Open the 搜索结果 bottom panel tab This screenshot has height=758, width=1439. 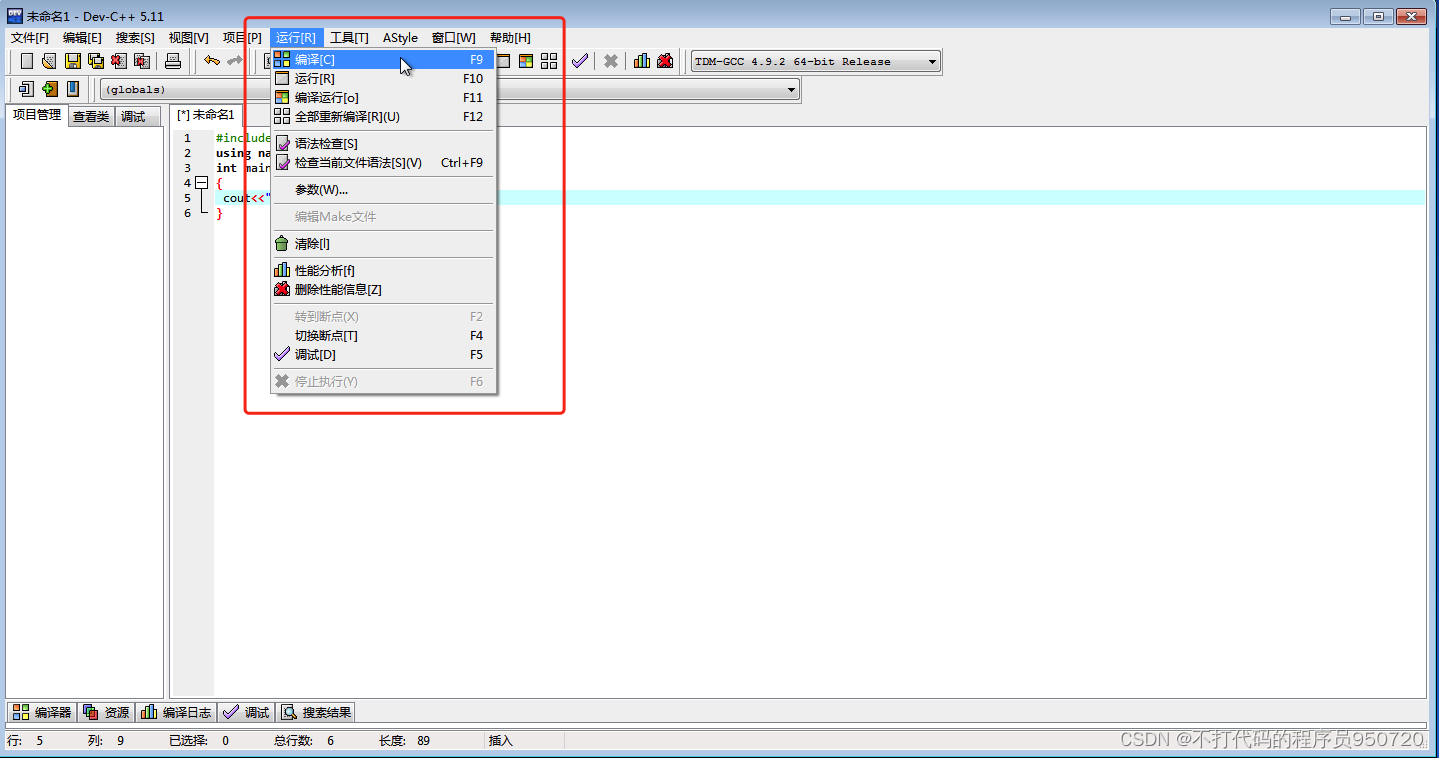pyautogui.click(x=316, y=712)
